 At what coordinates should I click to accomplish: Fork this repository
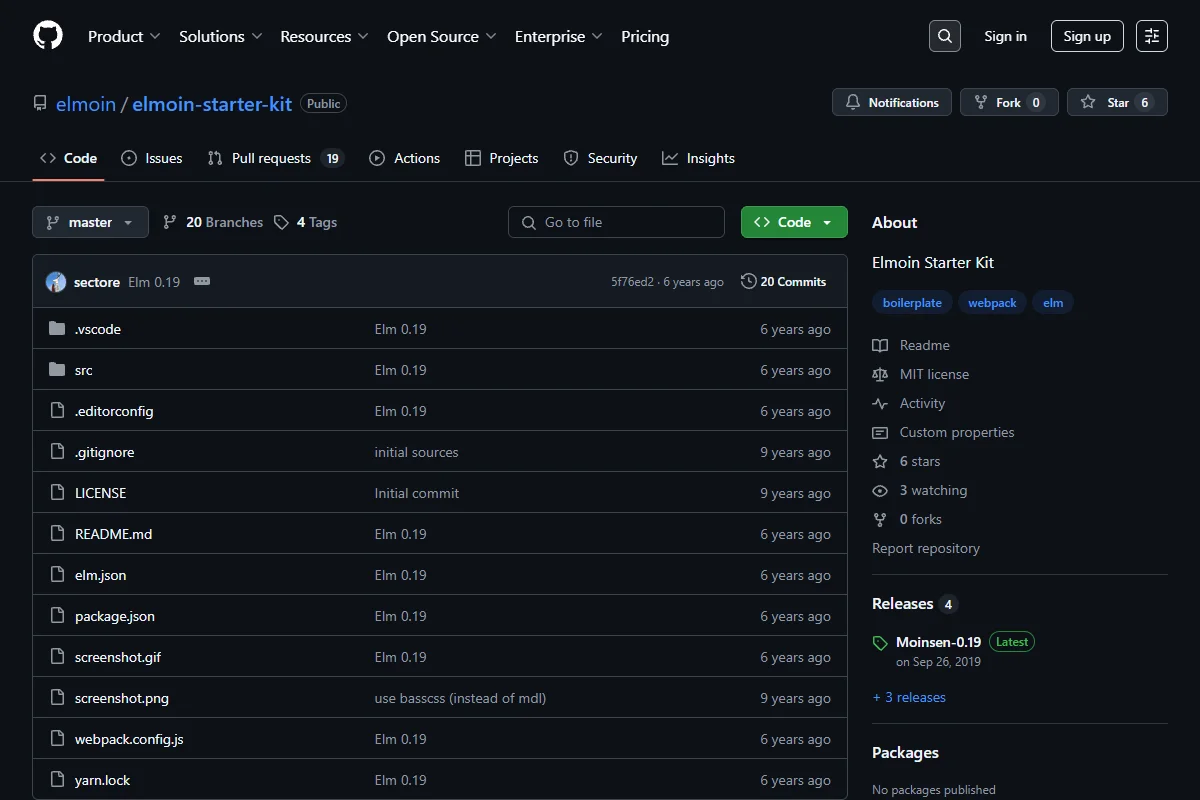[x=1009, y=102]
